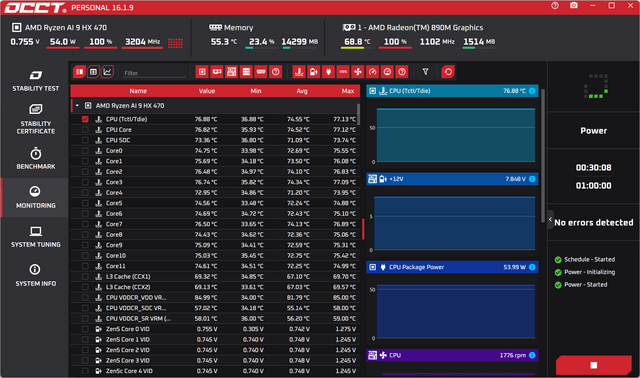640x378 pixels.
Task: Toggle the GPU hardware filter icon
Action: tap(217, 72)
